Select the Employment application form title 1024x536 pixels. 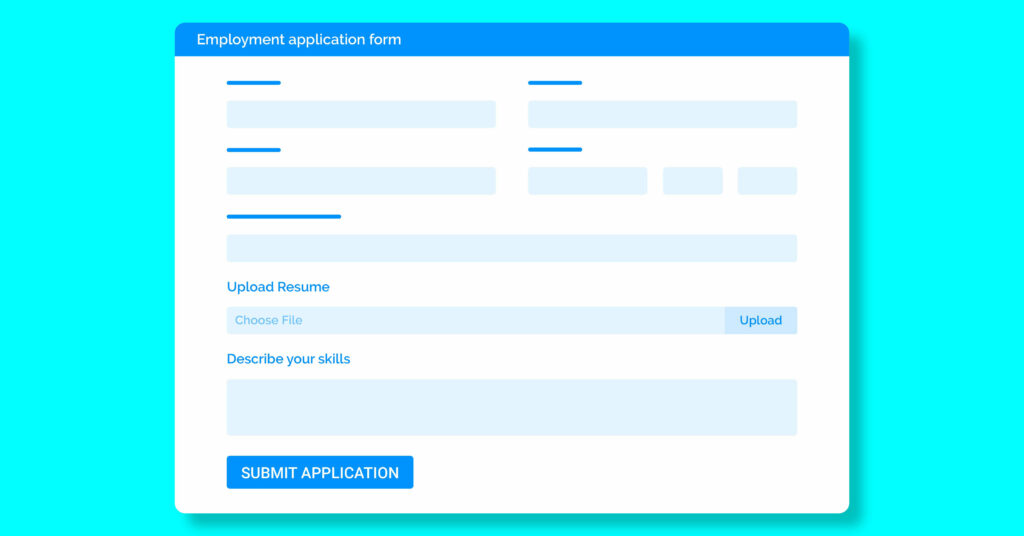(x=299, y=39)
